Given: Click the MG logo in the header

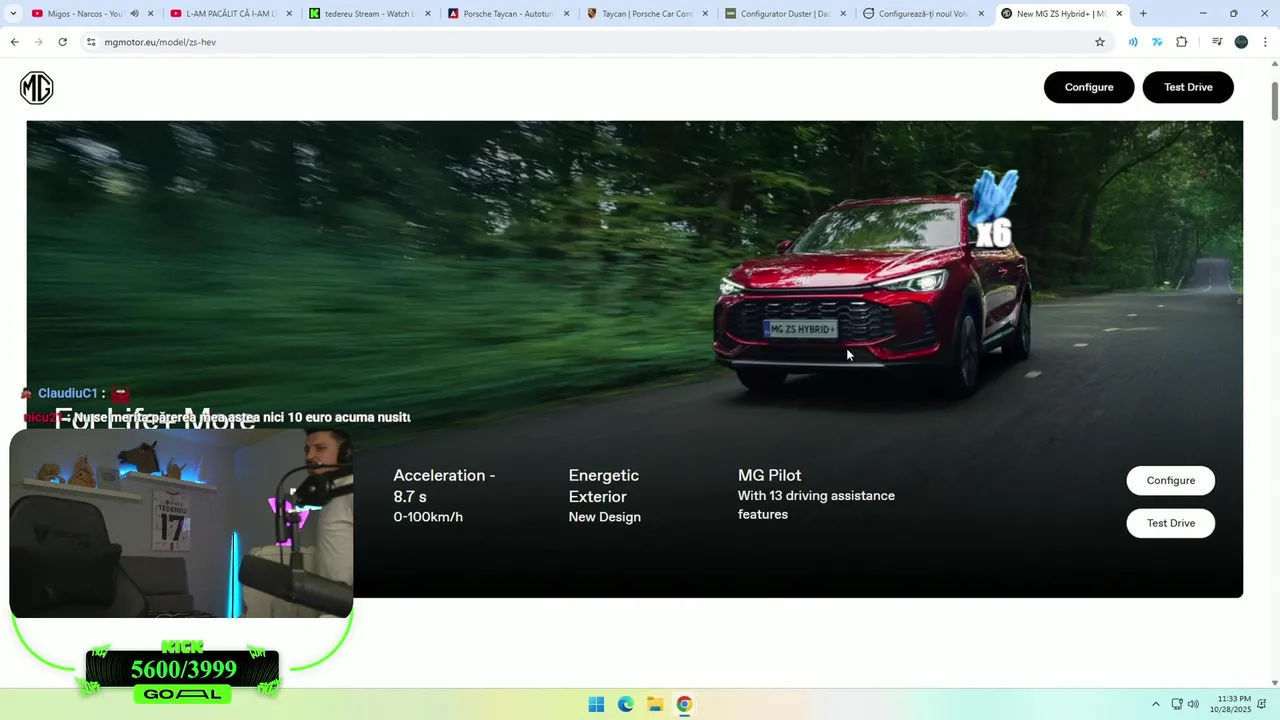Looking at the screenshot, I should (37, 88).
